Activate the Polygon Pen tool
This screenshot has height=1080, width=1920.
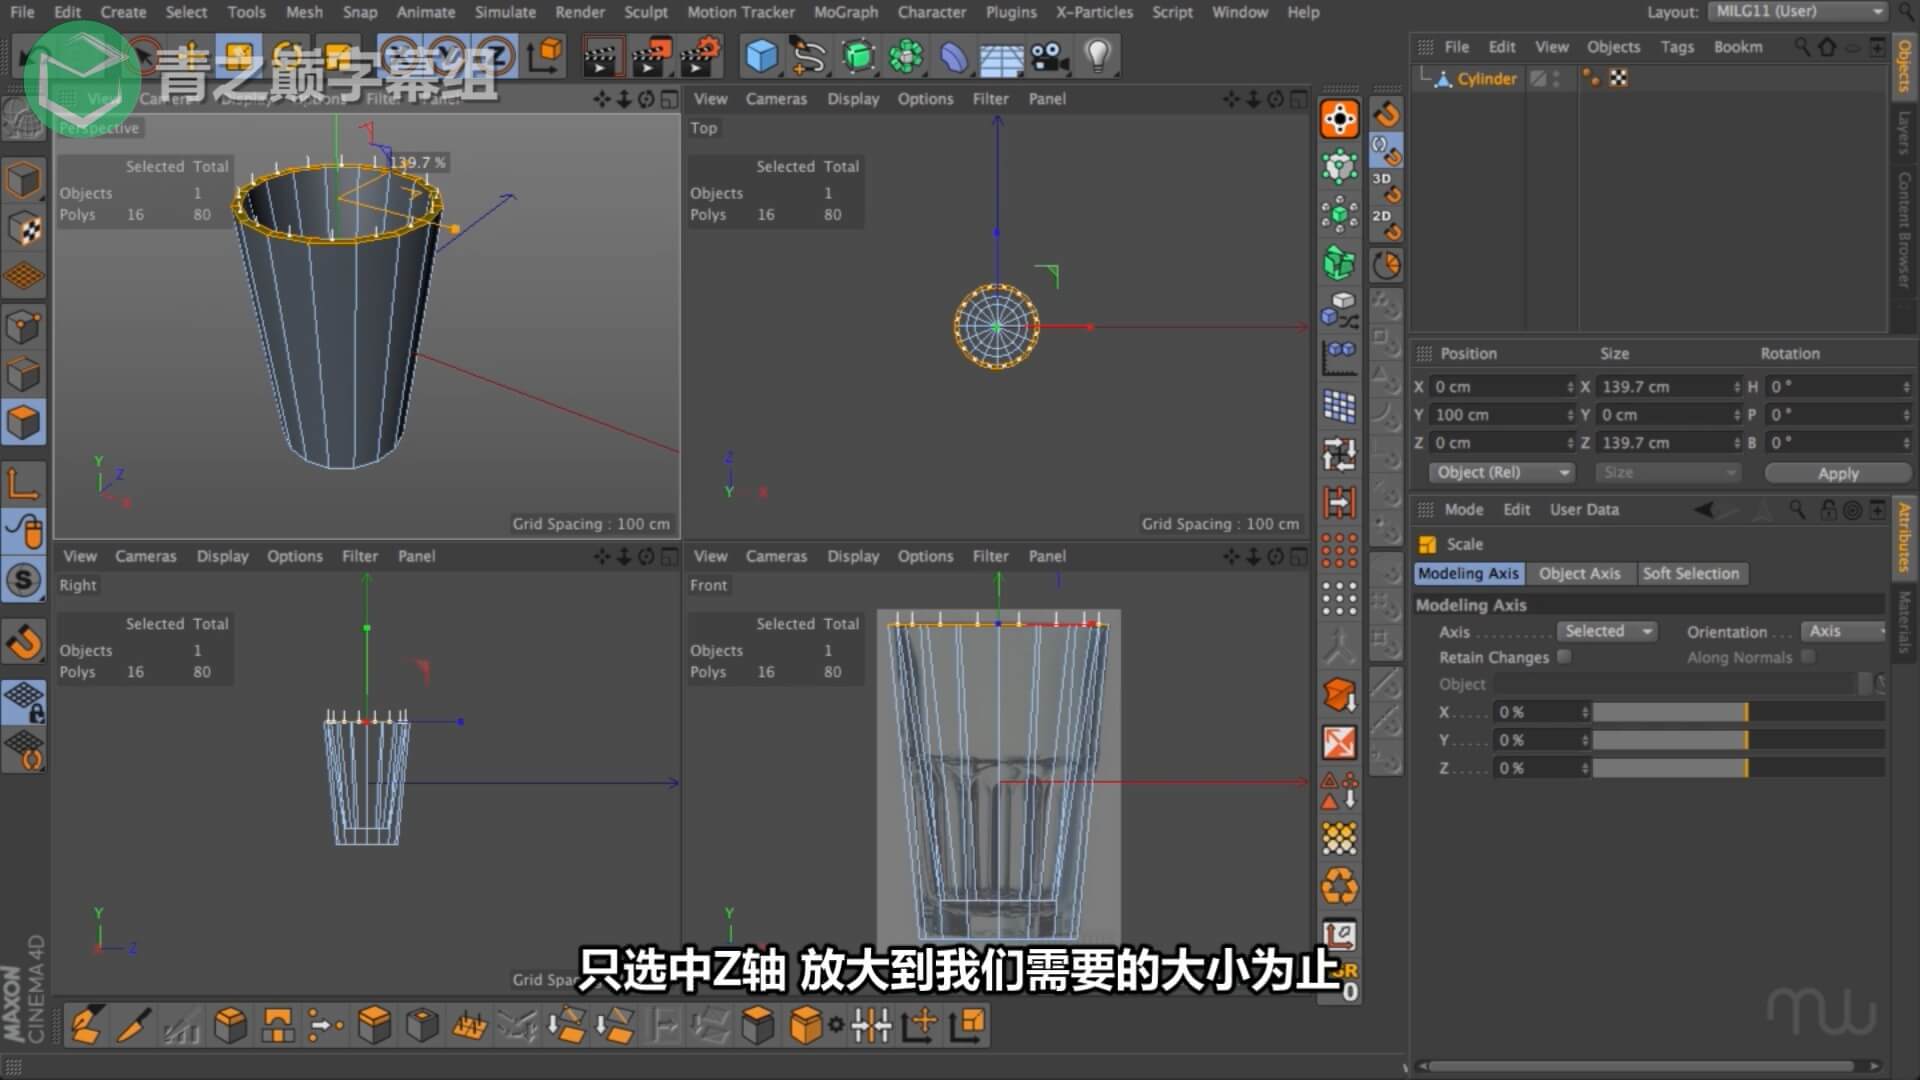pos(86,1025)
